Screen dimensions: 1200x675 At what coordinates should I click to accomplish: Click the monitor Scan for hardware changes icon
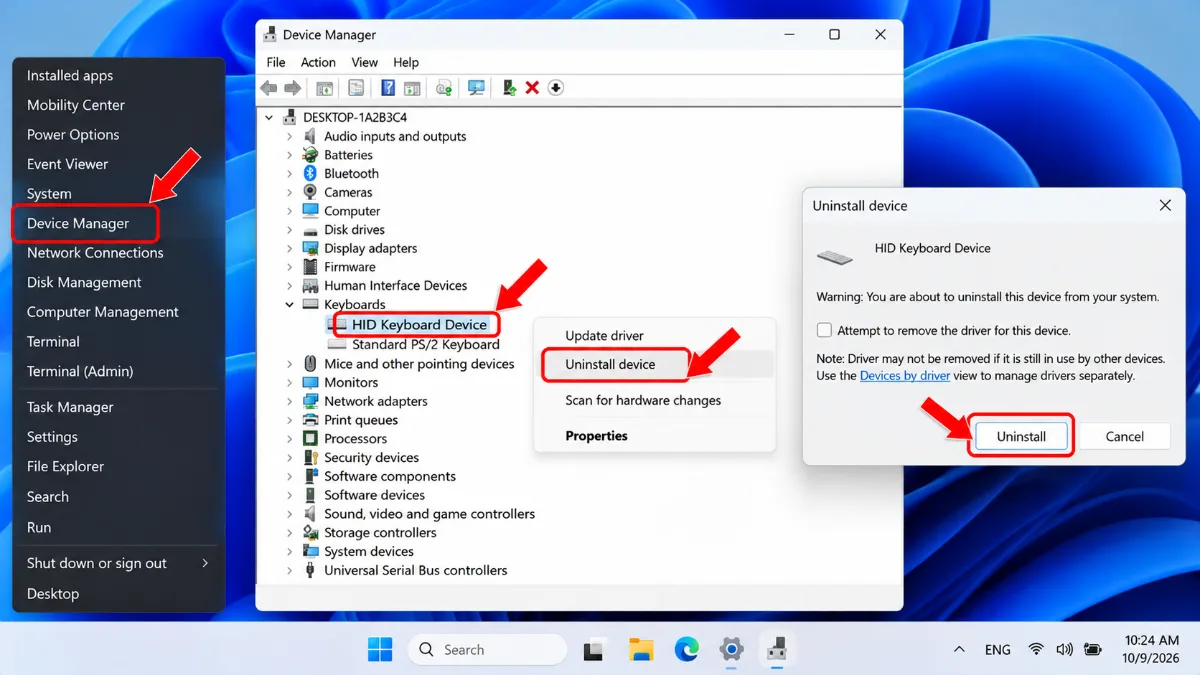coord(476,88)
